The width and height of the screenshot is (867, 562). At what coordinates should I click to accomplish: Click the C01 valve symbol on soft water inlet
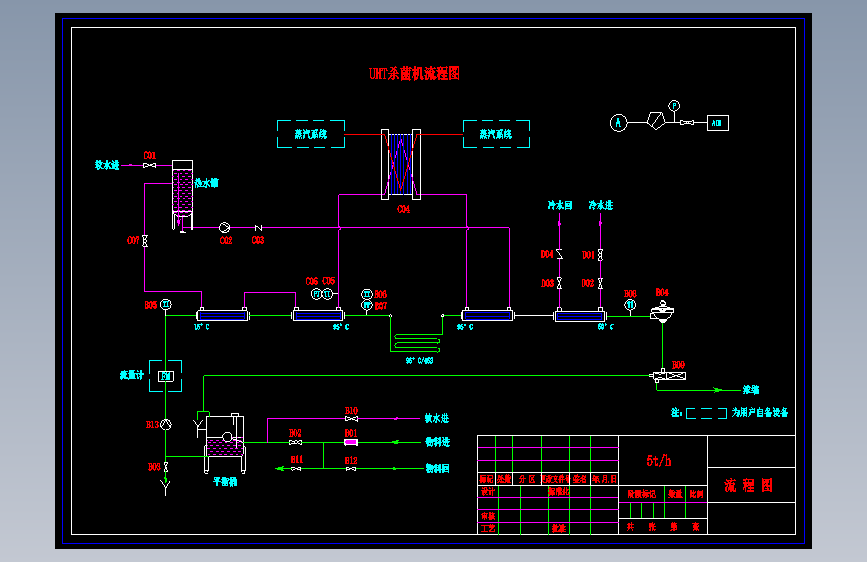[149, 165]
